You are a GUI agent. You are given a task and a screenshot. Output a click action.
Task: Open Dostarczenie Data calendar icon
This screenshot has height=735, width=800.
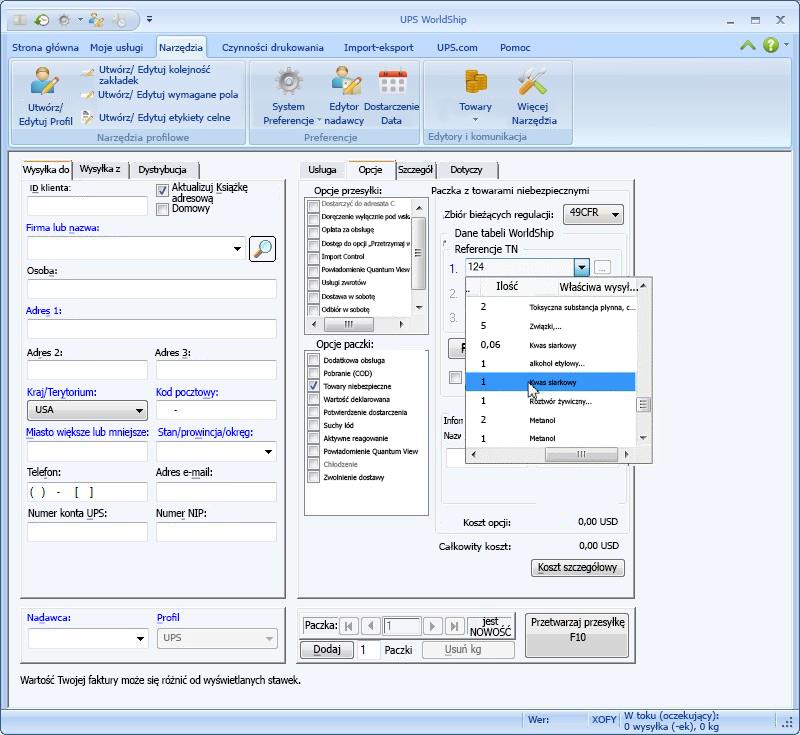[x=392, y=82]
